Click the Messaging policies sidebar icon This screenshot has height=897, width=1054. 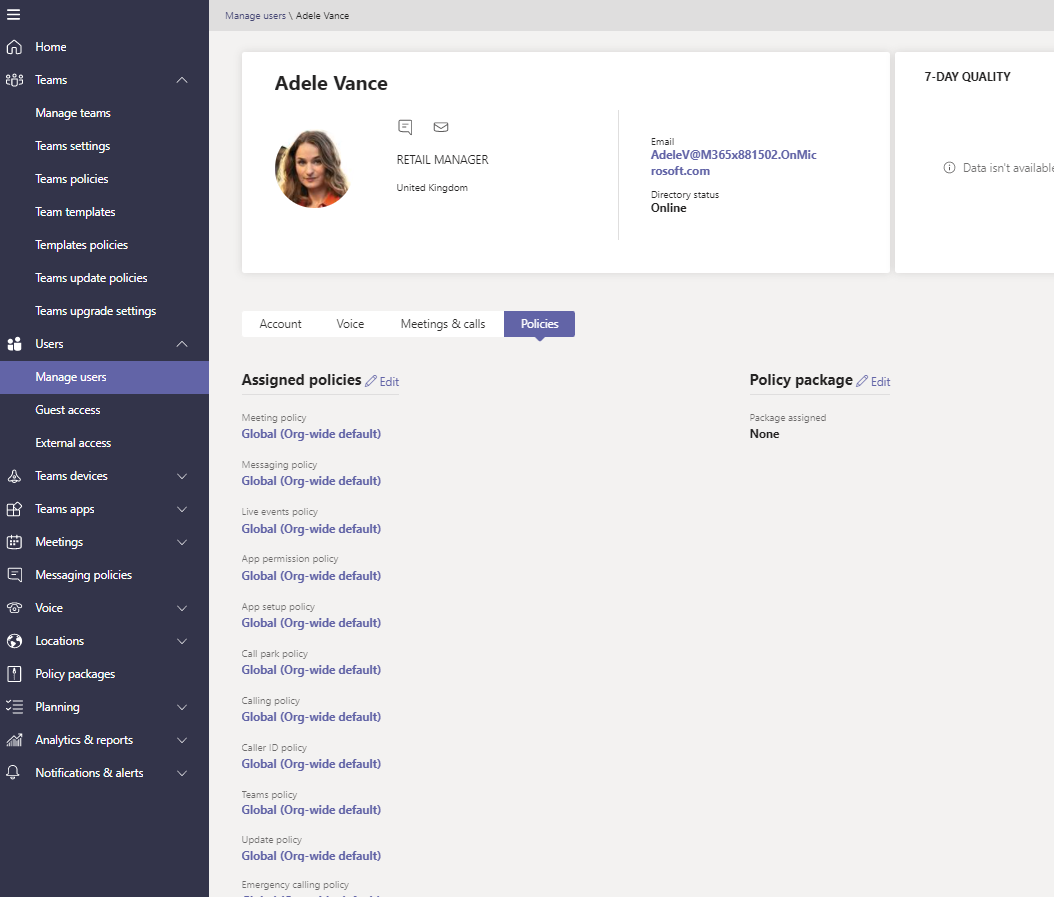pos(14,575)
